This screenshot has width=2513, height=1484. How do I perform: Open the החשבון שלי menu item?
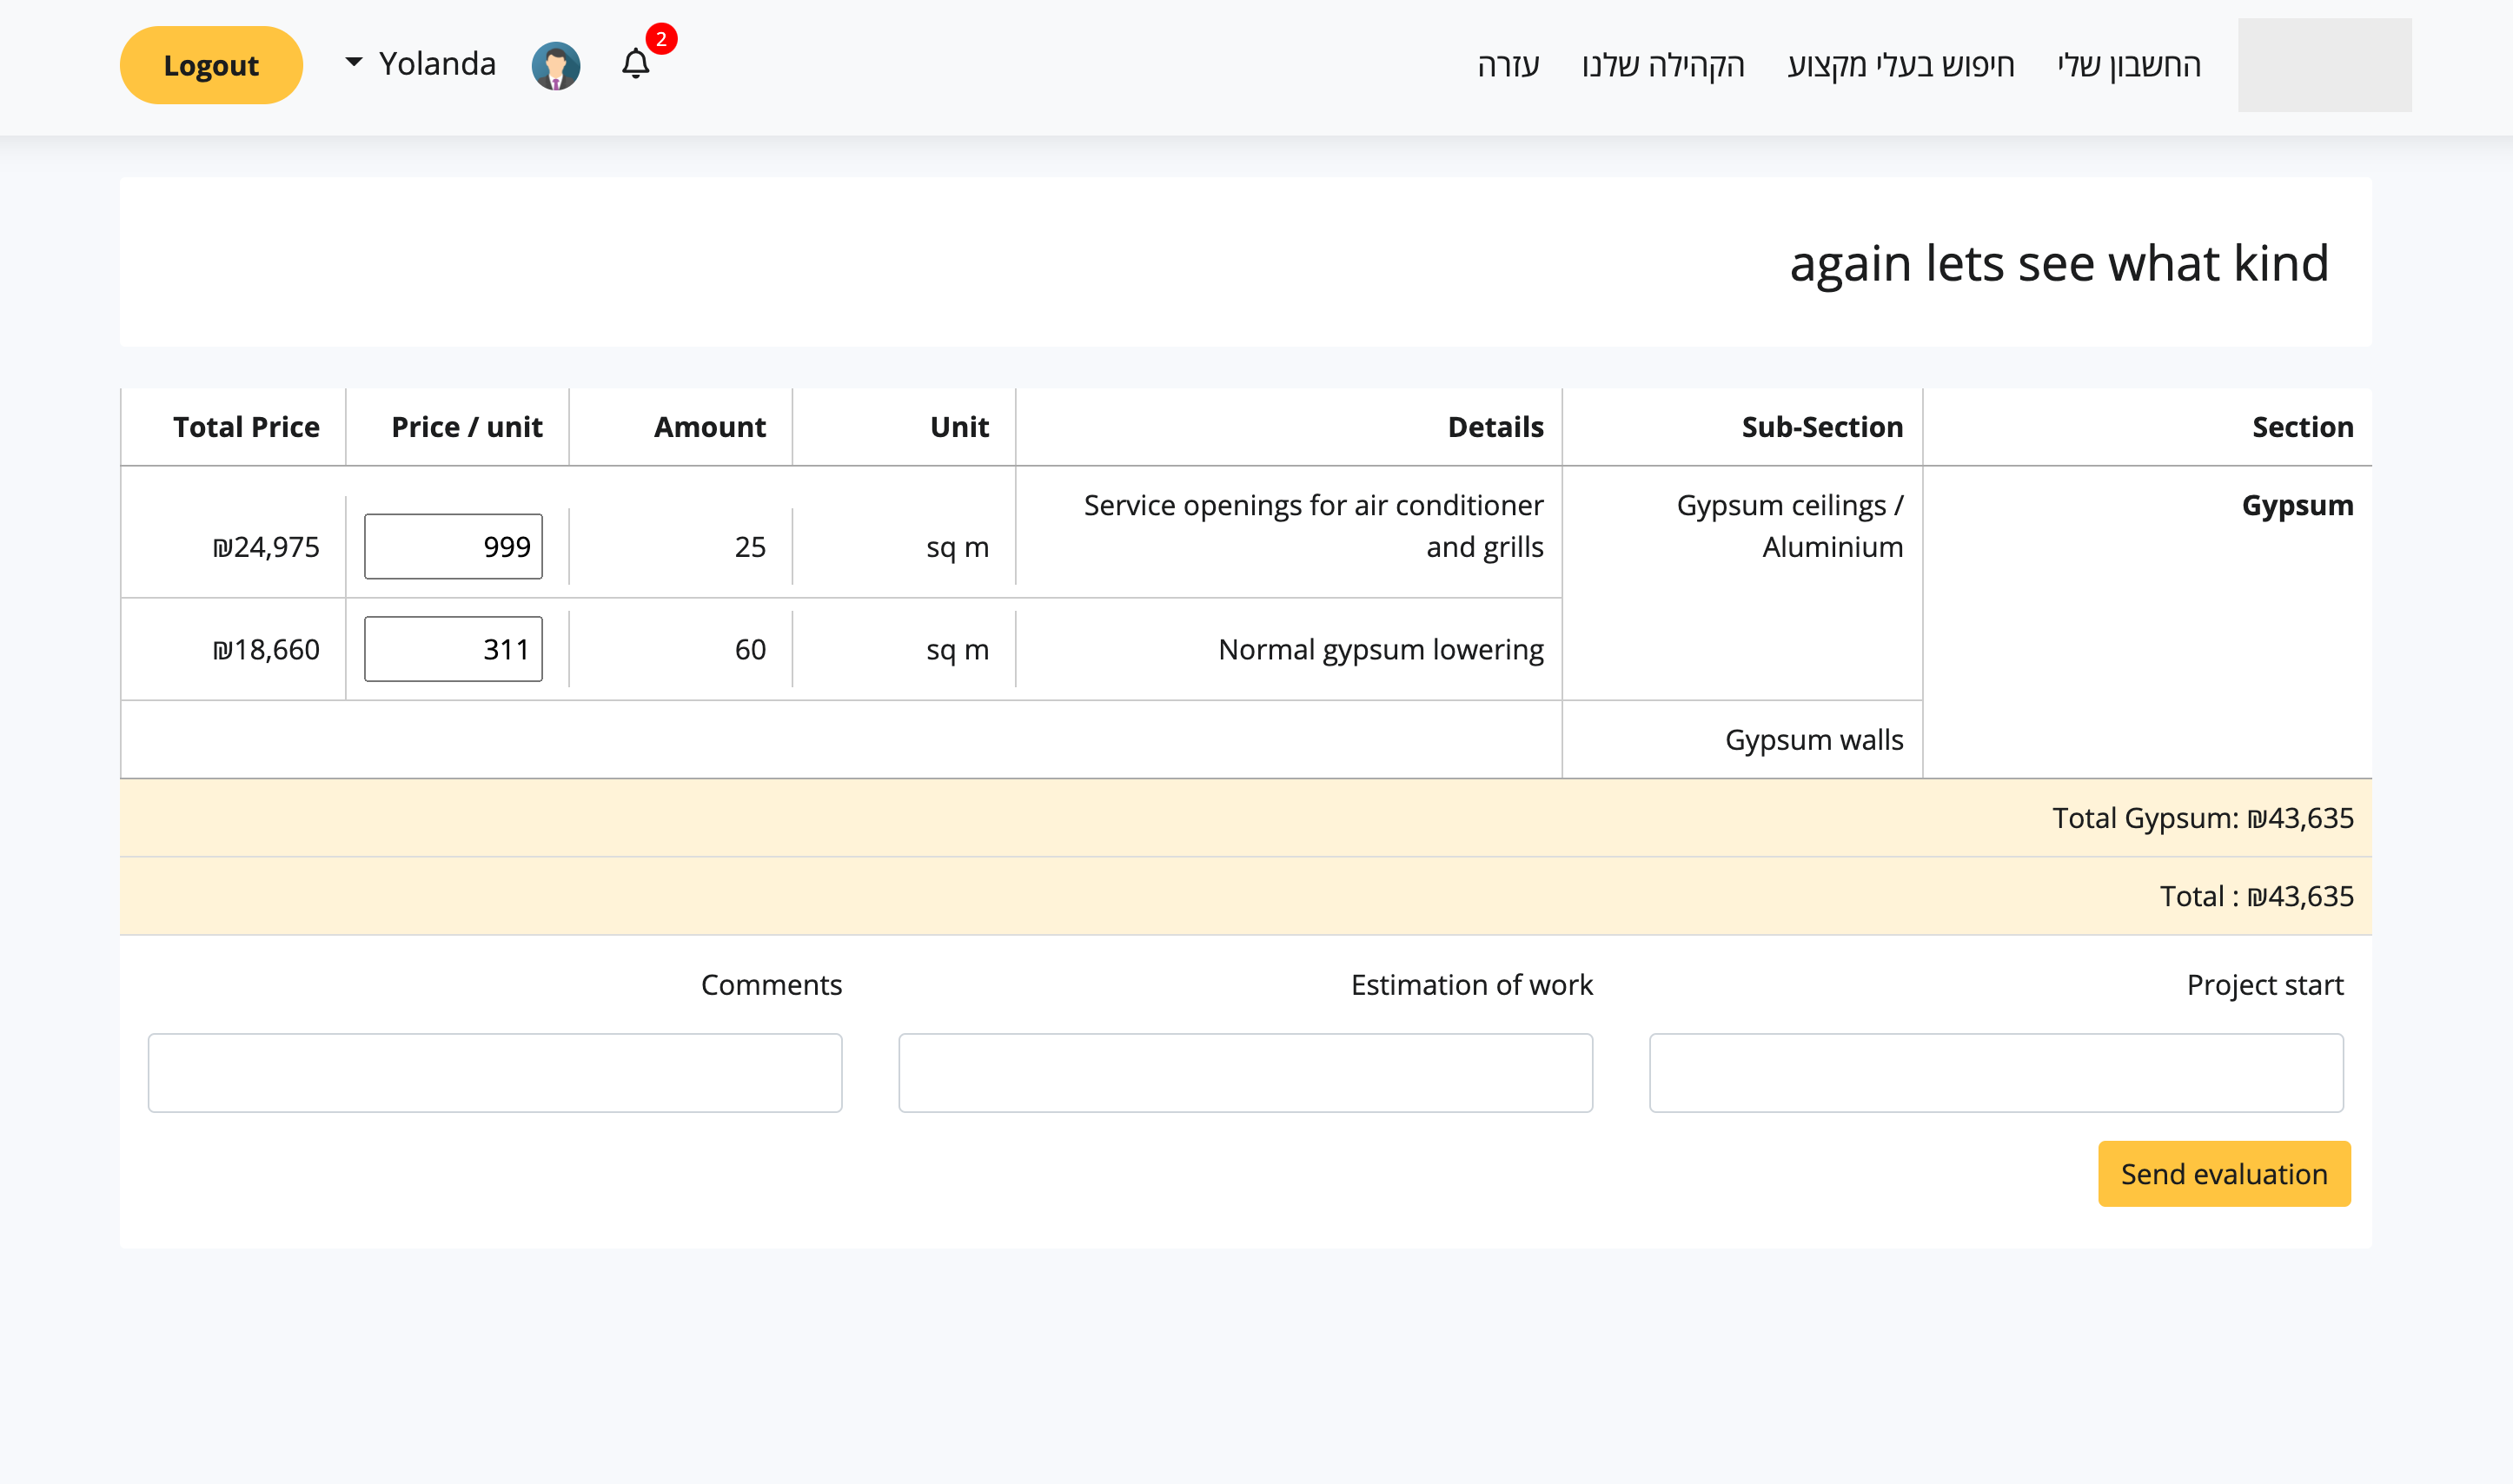pos(2130,63)
